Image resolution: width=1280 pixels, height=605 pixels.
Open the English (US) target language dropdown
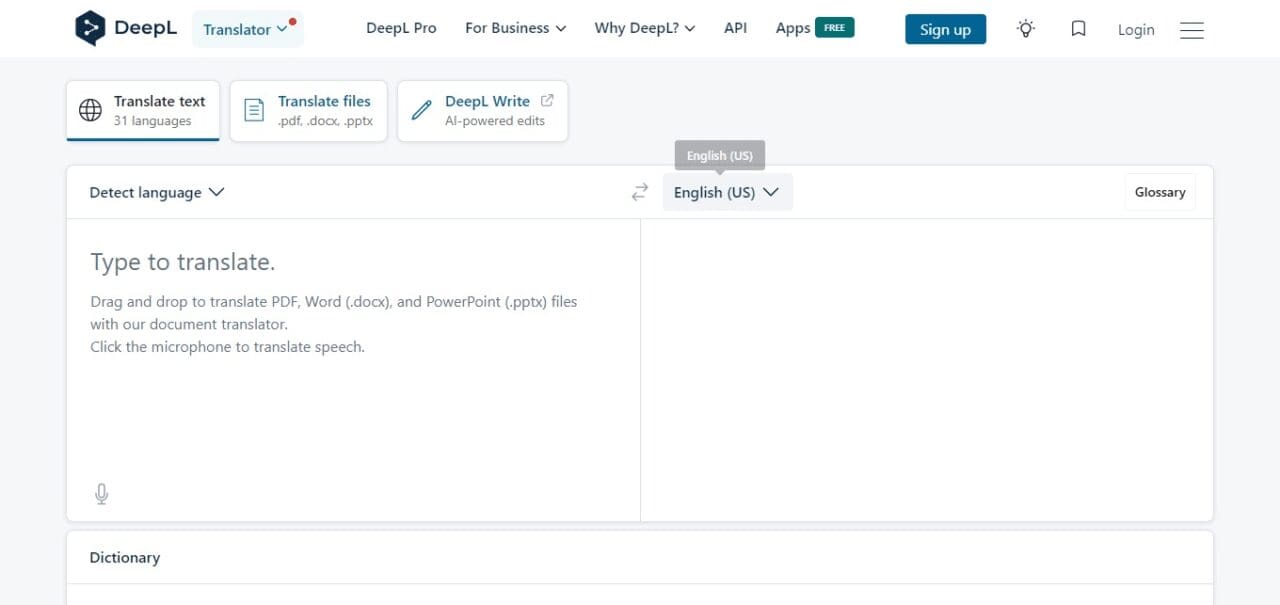[727, 192]
